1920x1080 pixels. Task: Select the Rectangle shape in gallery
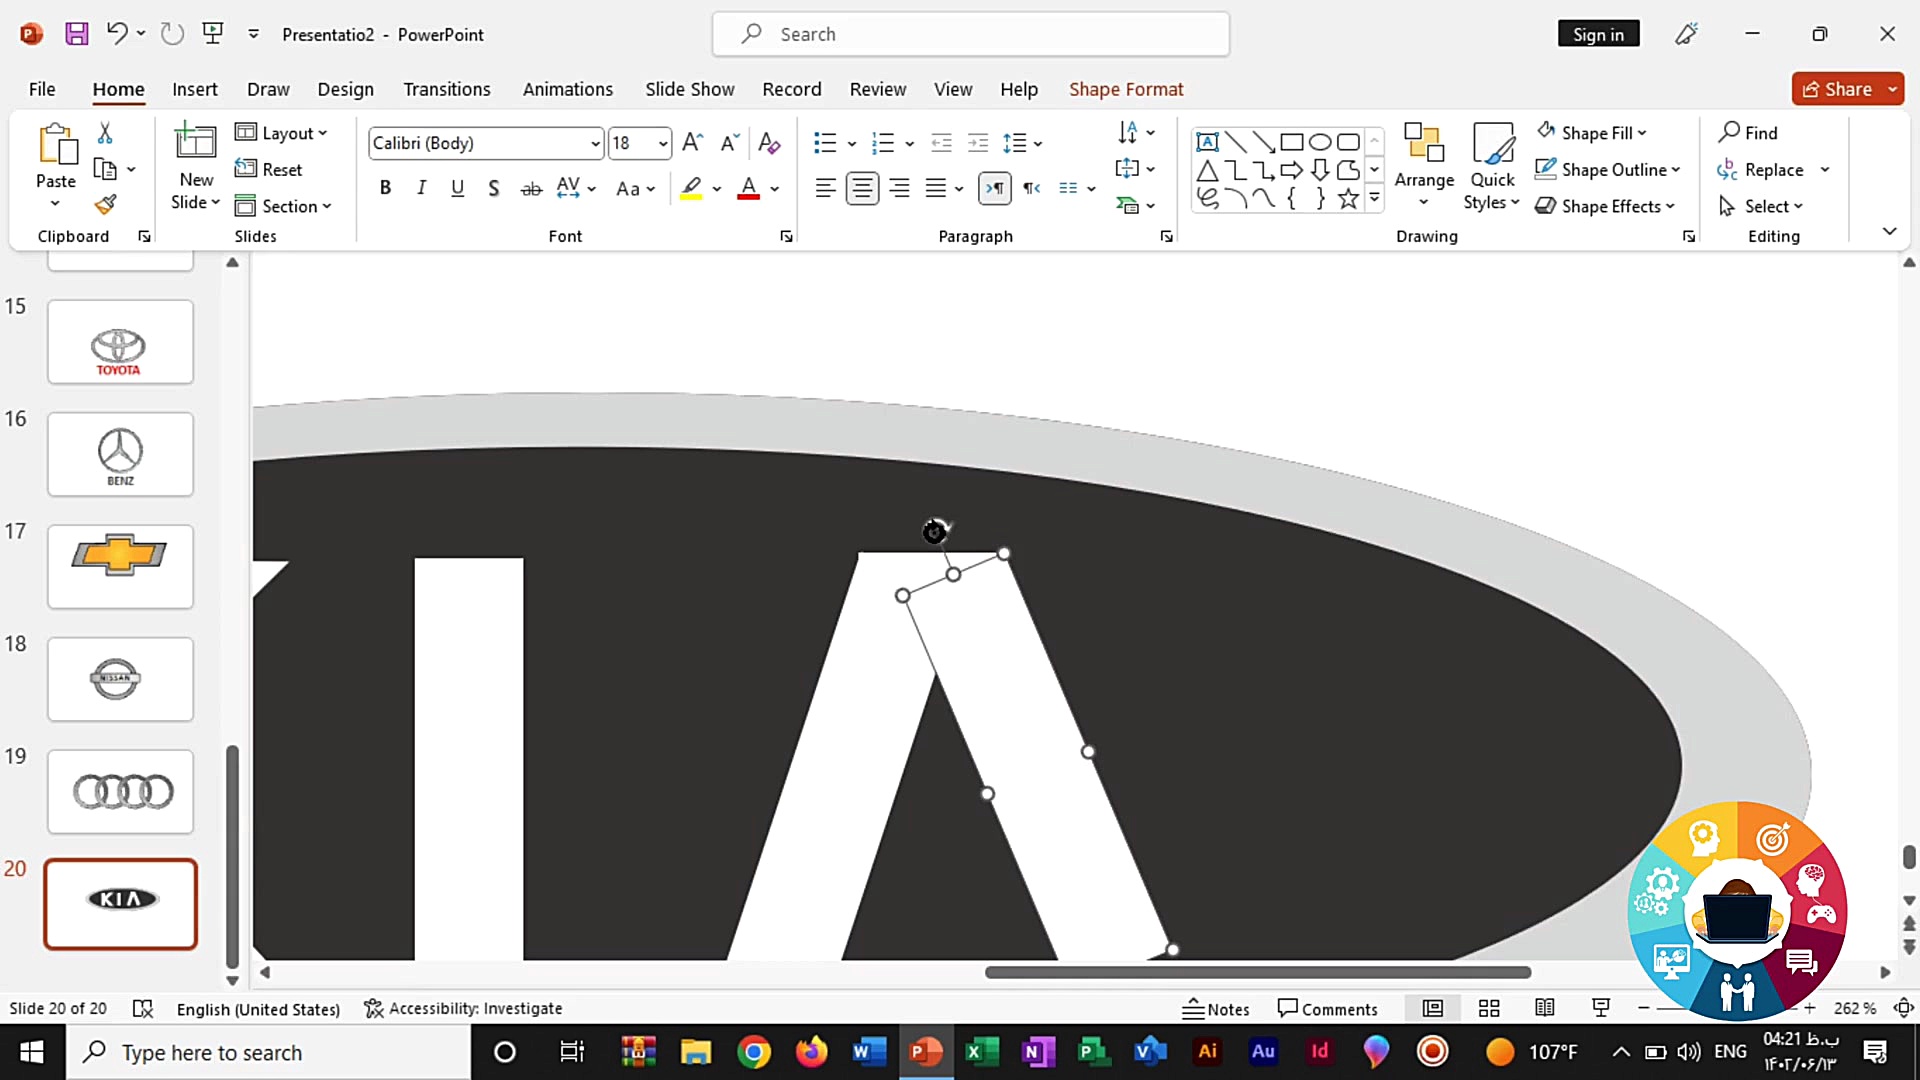click(x=1292, y=142)
